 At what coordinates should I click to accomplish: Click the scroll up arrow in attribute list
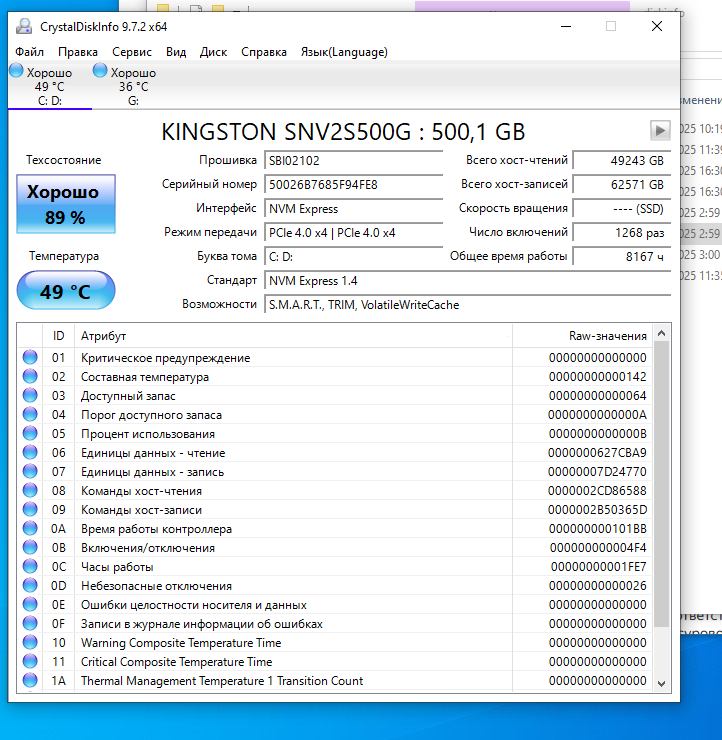tap(660, 333)
